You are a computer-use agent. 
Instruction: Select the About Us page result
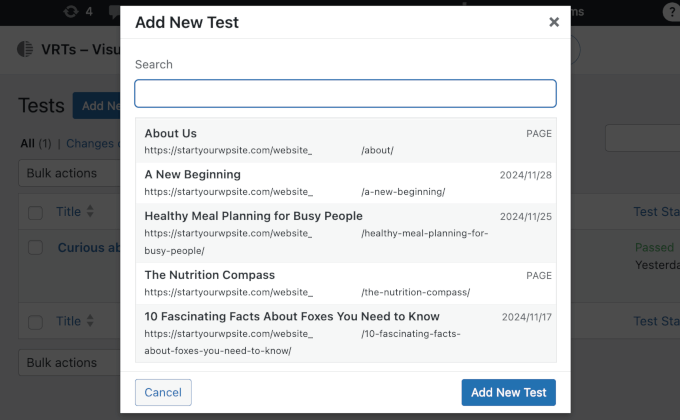pos(345,141)
